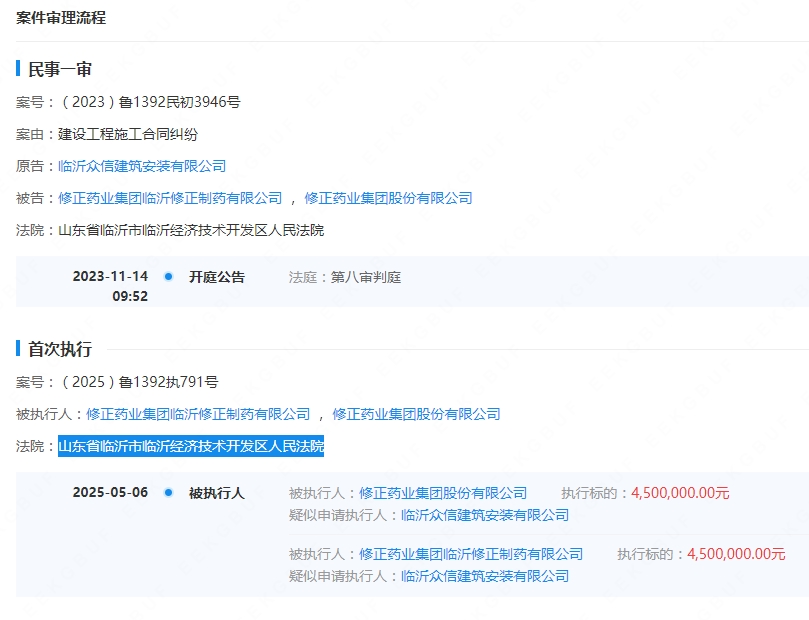Open 修正药业集团股份有限公司 beside 2025-05-06 entry

click(x=443, y=493)
